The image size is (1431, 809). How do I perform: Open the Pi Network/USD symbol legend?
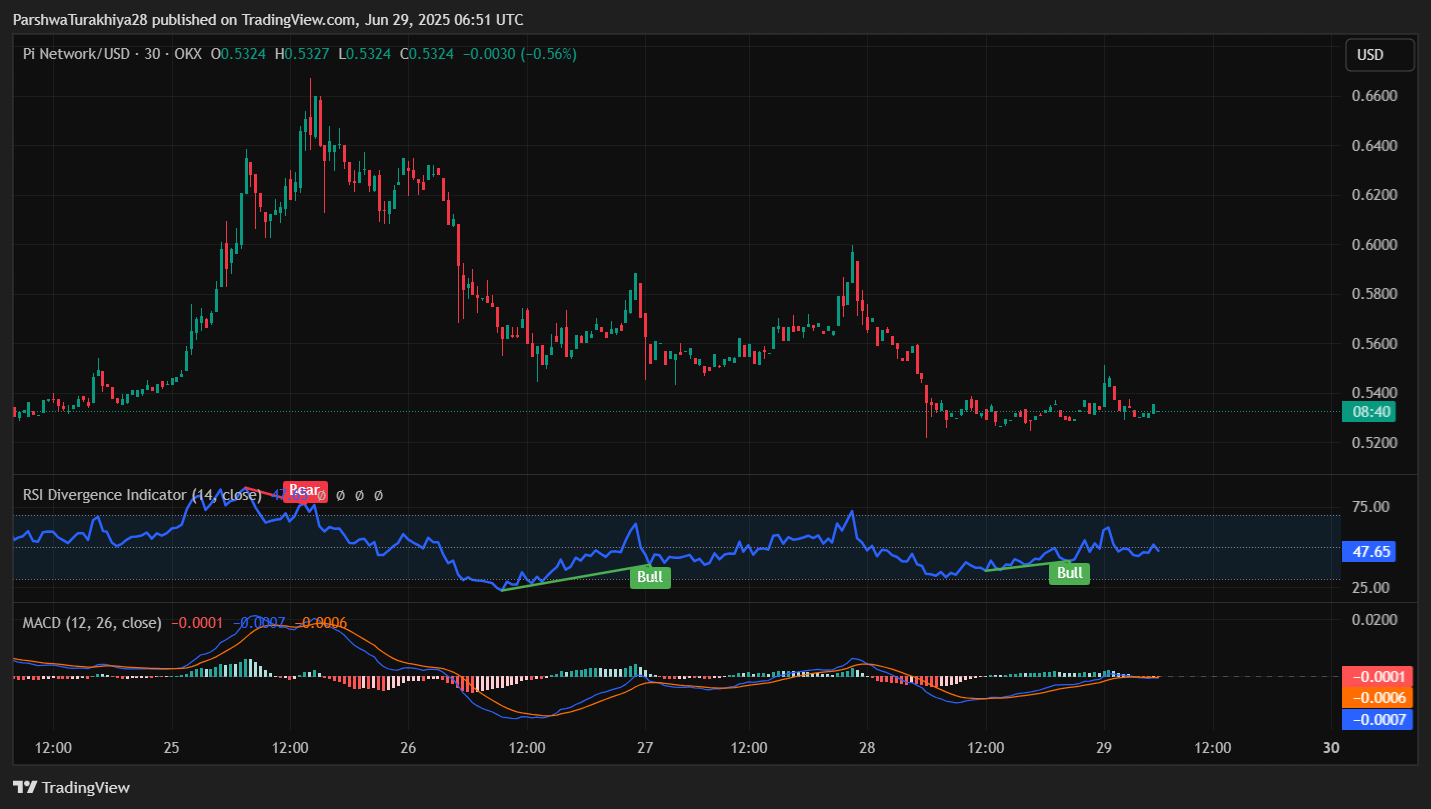76,54
